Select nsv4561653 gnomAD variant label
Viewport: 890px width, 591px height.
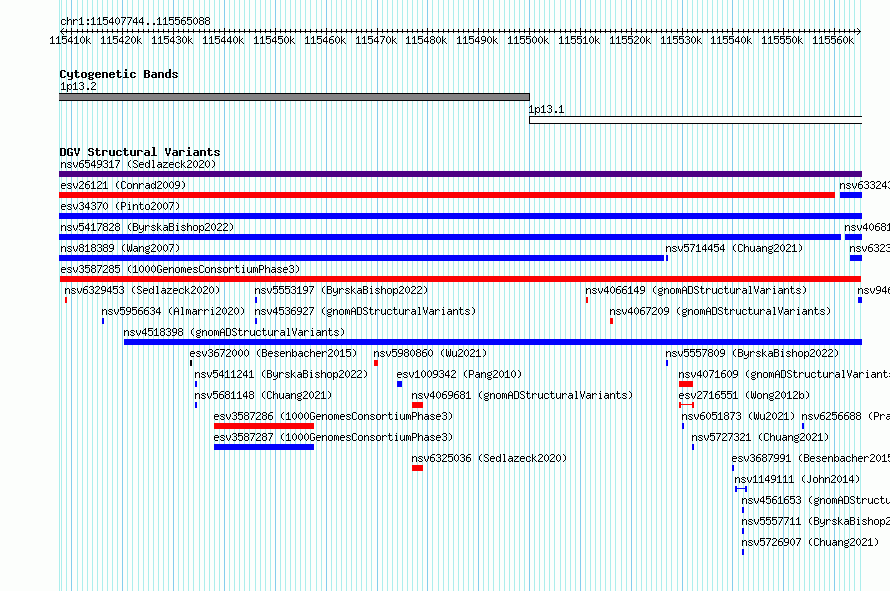815,500
